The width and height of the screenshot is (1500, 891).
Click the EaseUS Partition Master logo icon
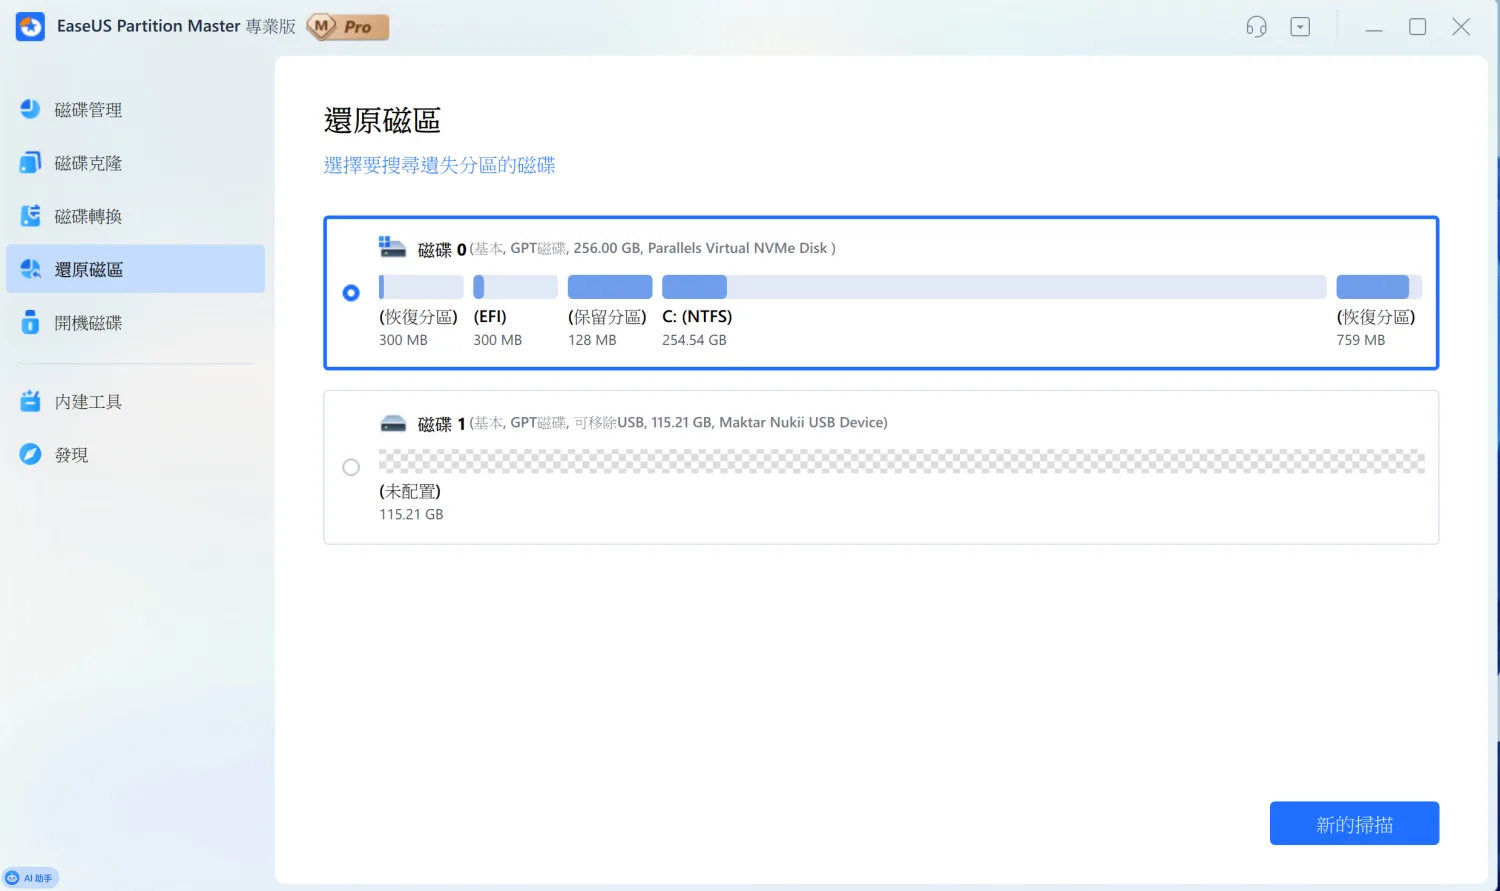30,27
